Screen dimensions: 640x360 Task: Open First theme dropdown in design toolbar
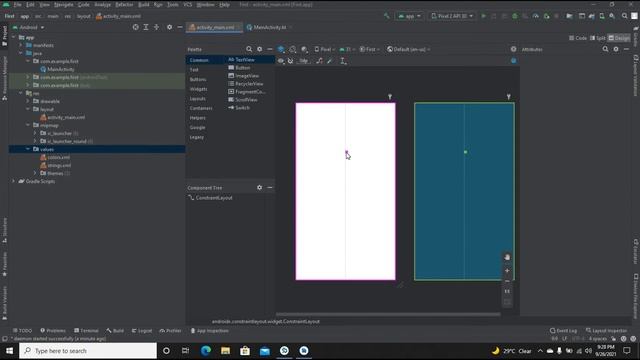pyautogui.click(x=369, y=49)
